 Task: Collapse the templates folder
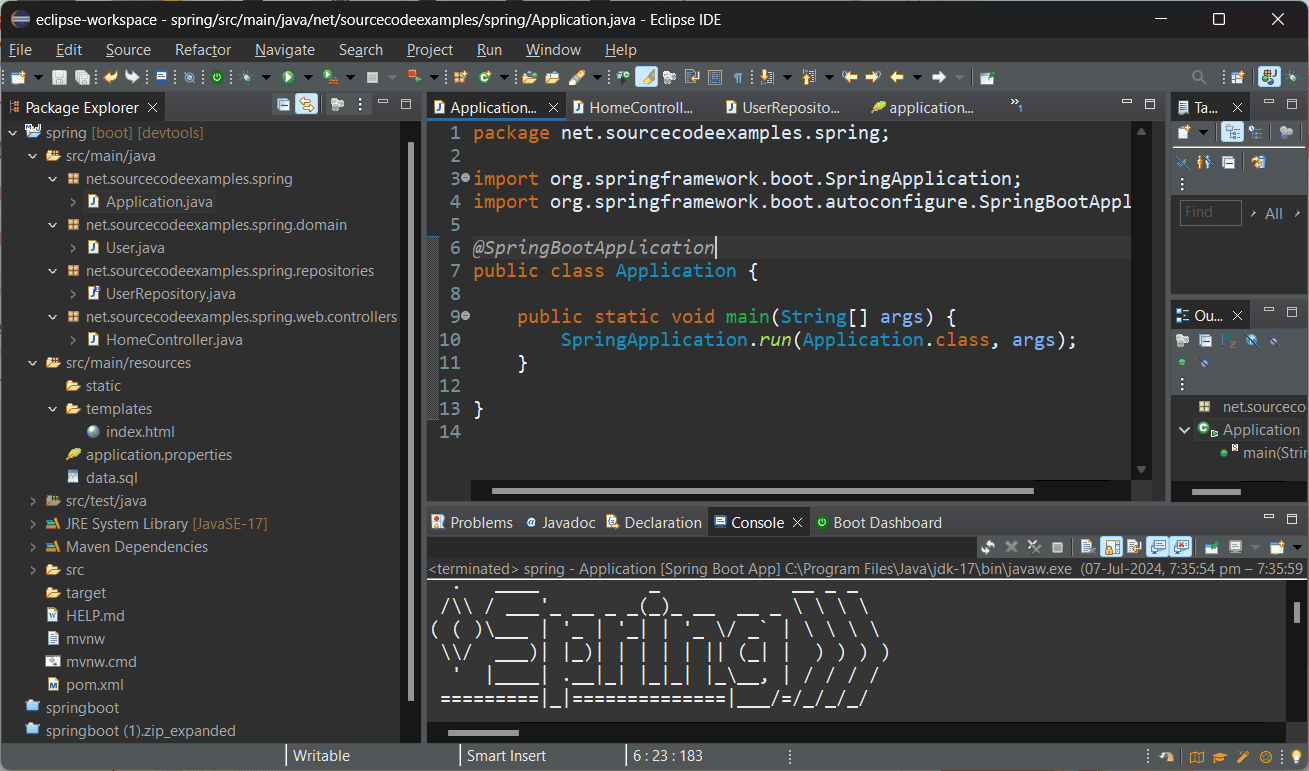click(53, 409)
